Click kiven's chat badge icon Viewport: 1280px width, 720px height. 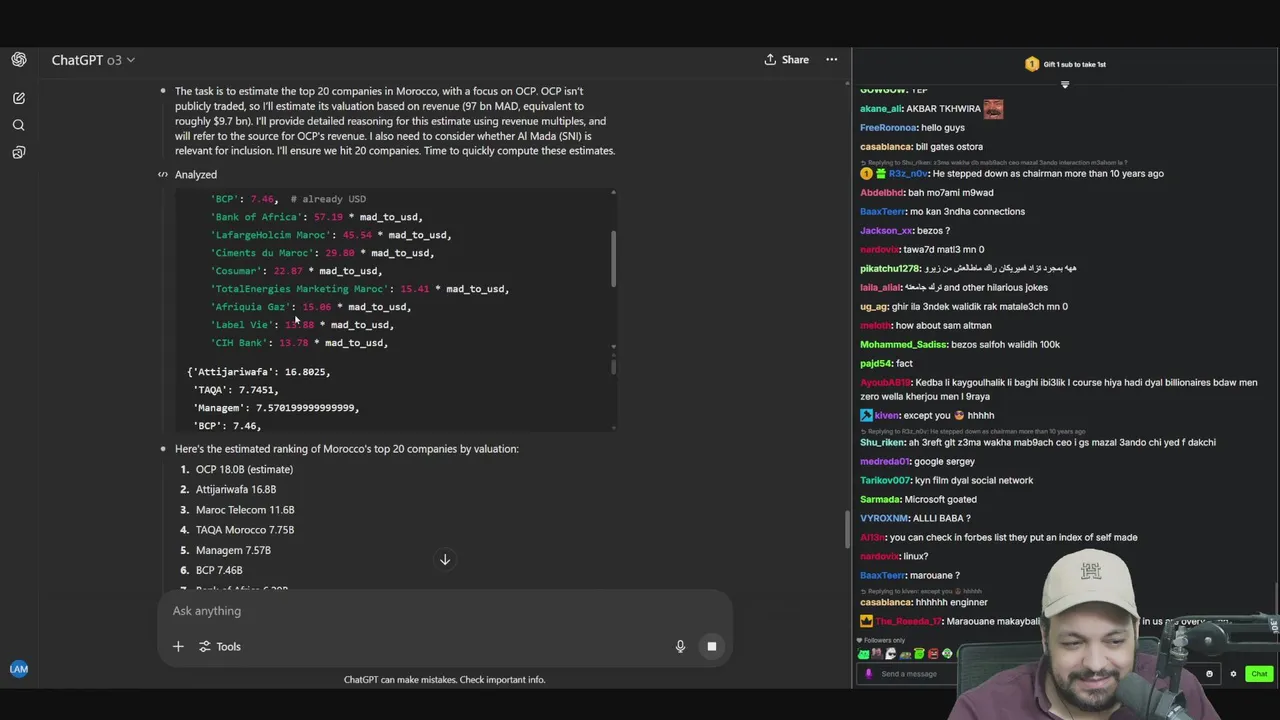coord(866,415)
